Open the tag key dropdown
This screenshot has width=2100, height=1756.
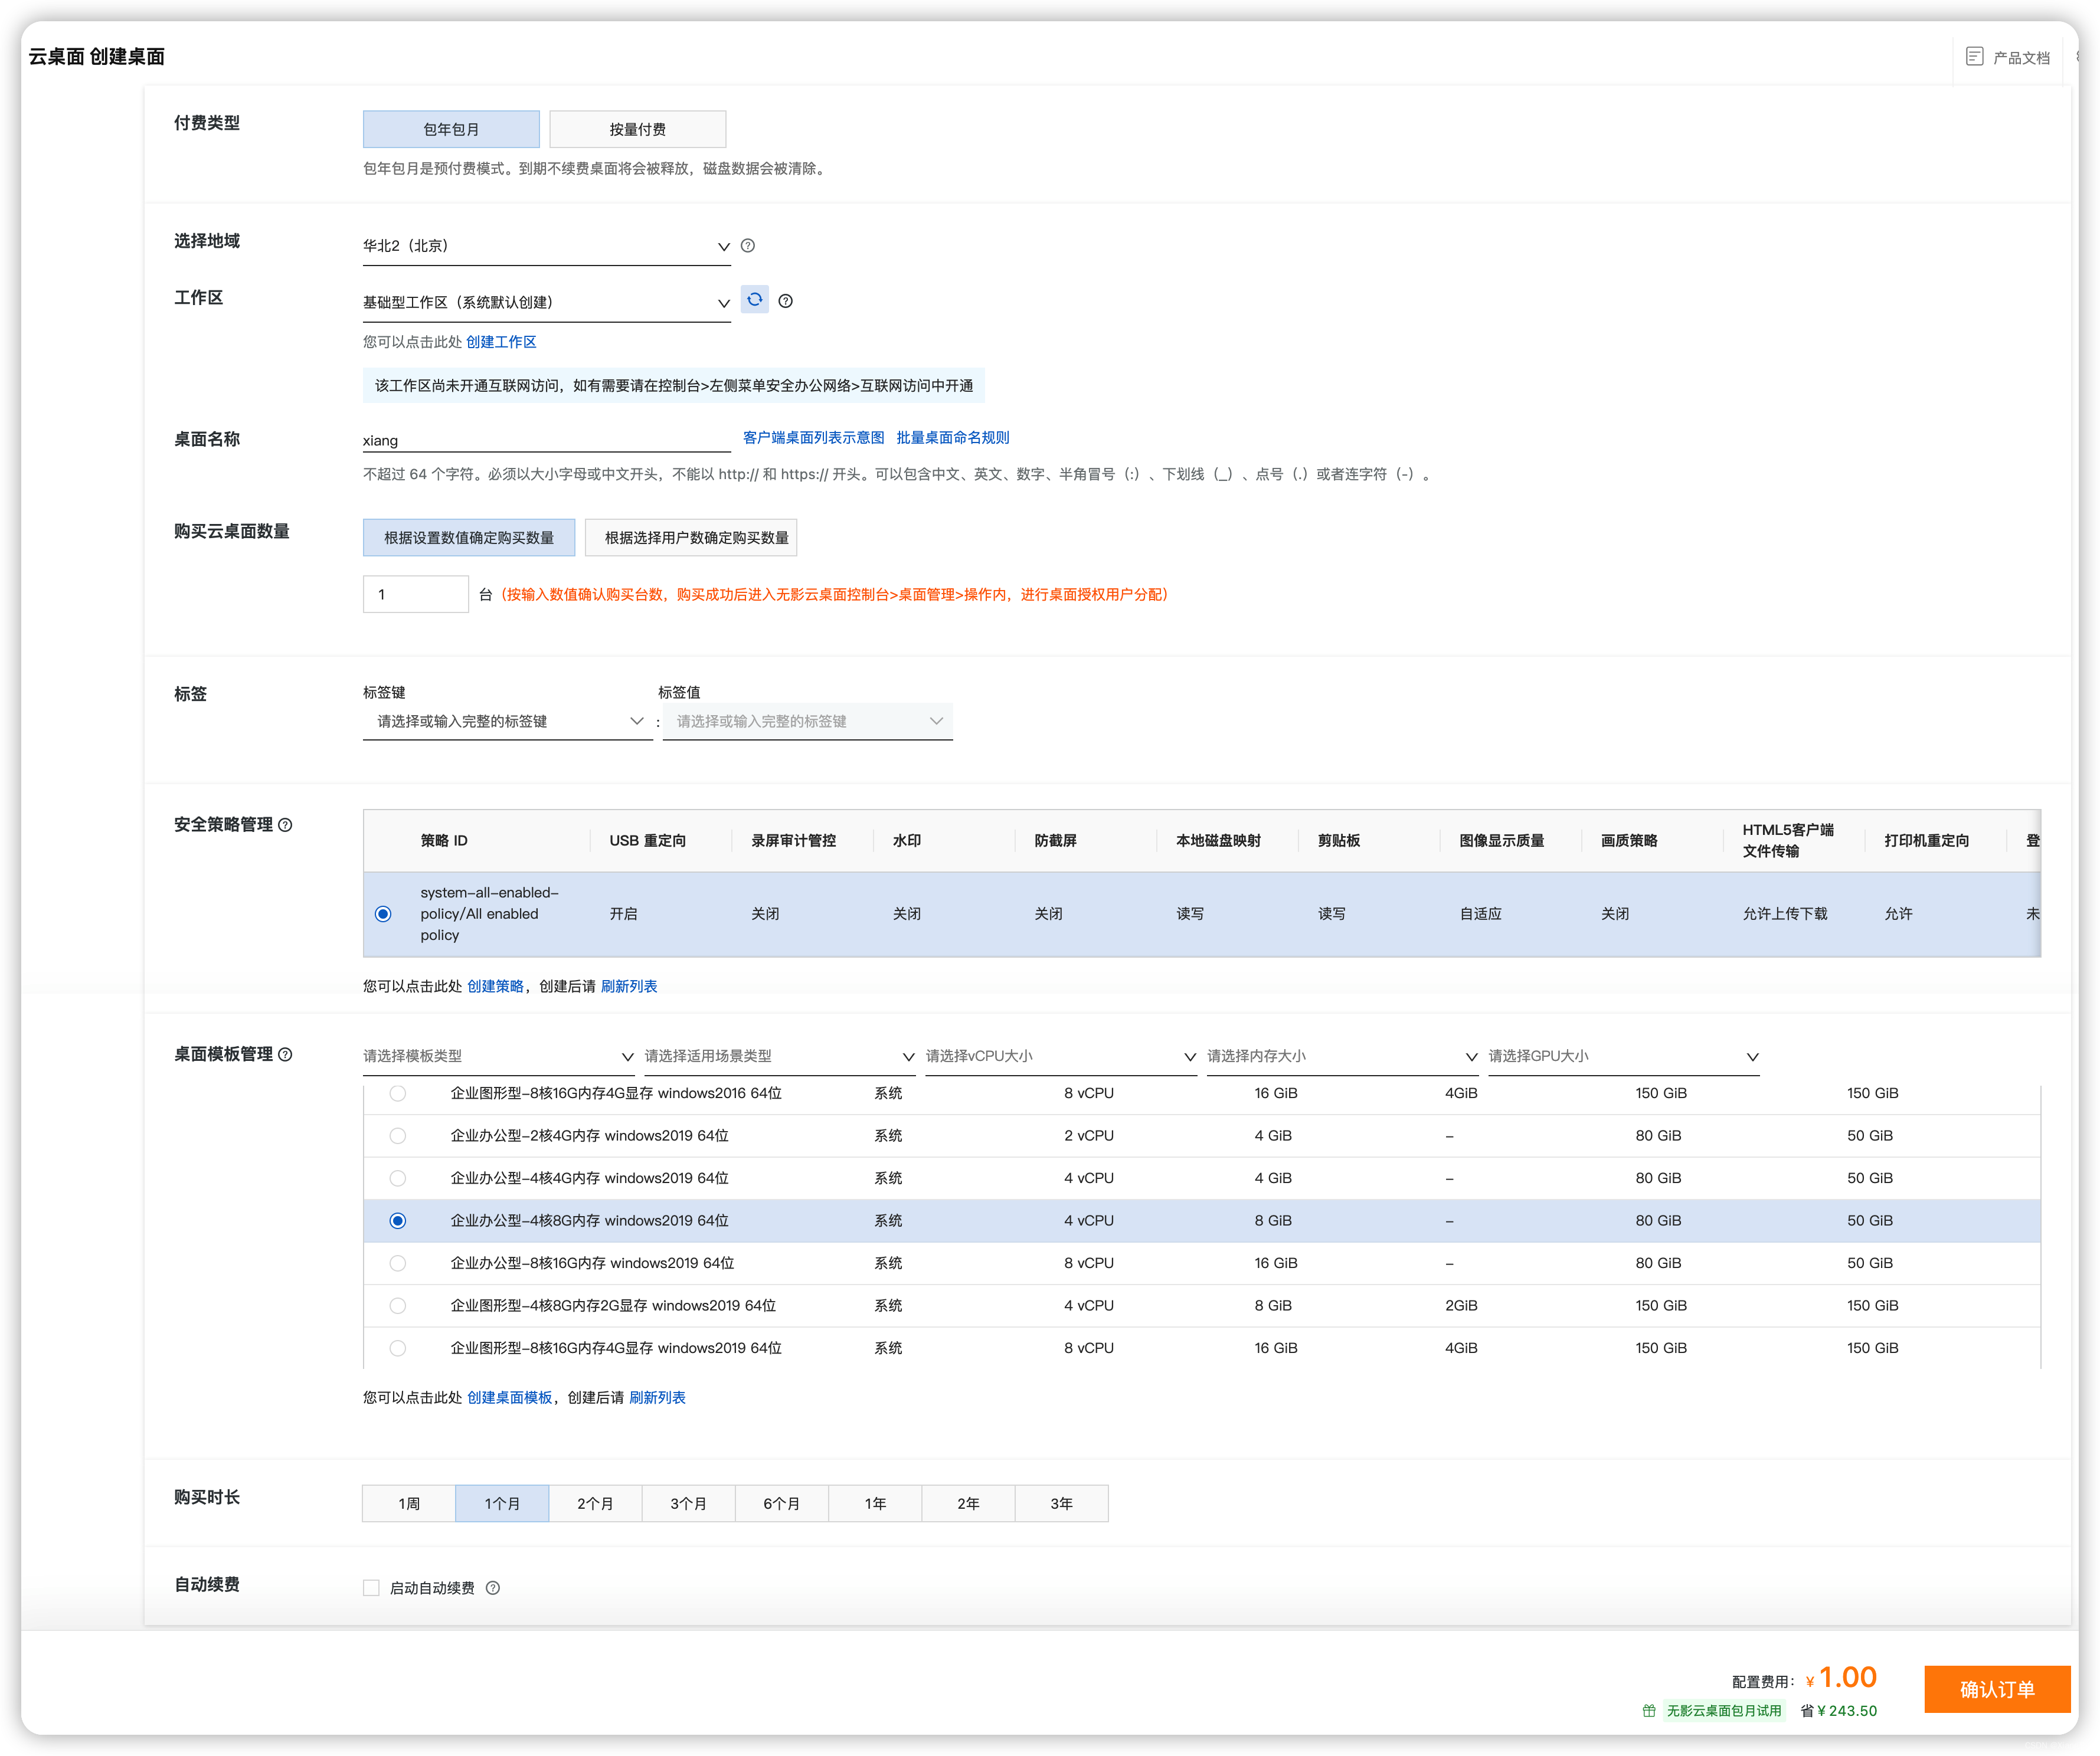[x=507, y=722]
